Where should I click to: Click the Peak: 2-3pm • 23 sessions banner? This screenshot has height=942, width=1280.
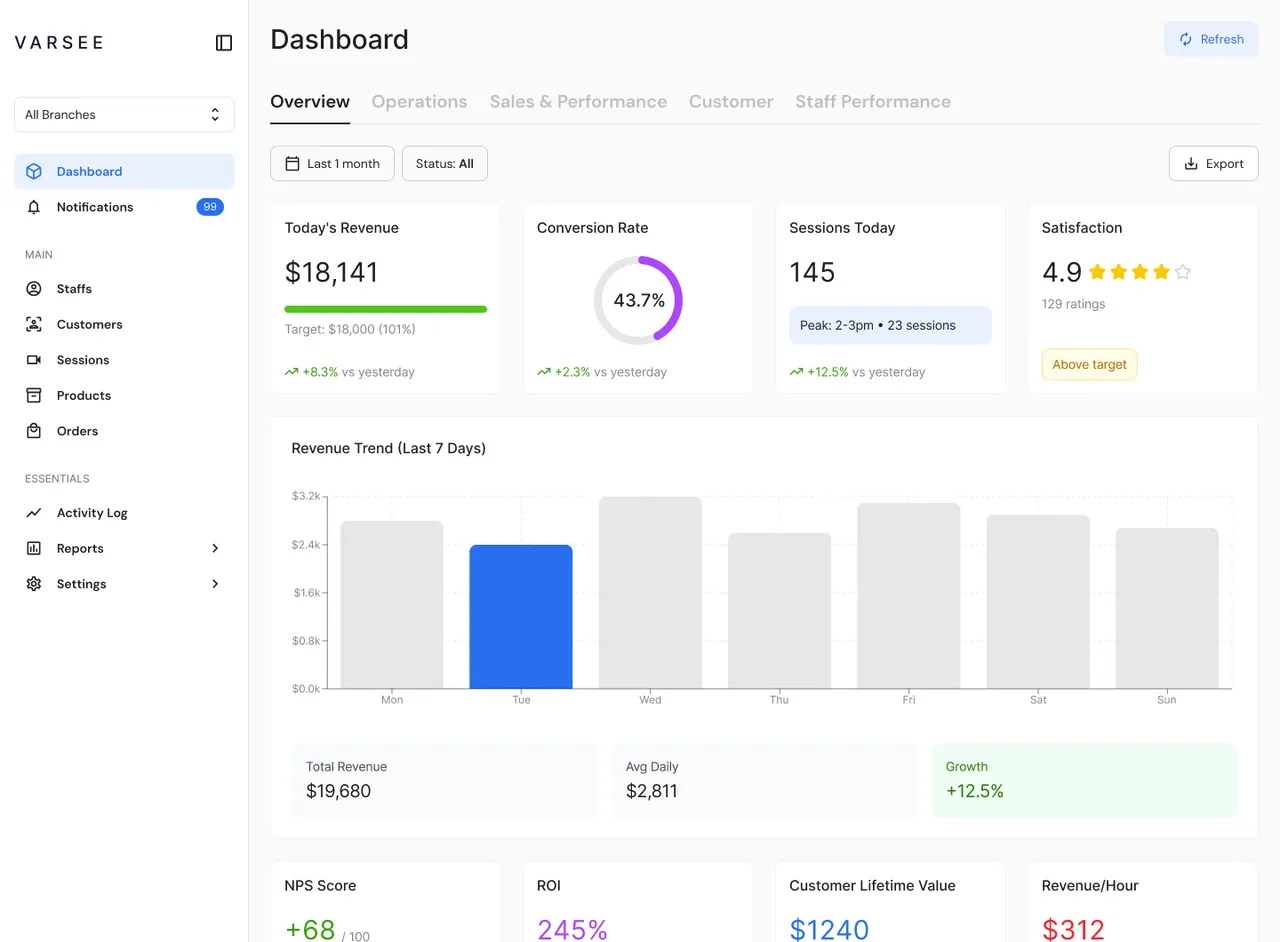[890, 325]
